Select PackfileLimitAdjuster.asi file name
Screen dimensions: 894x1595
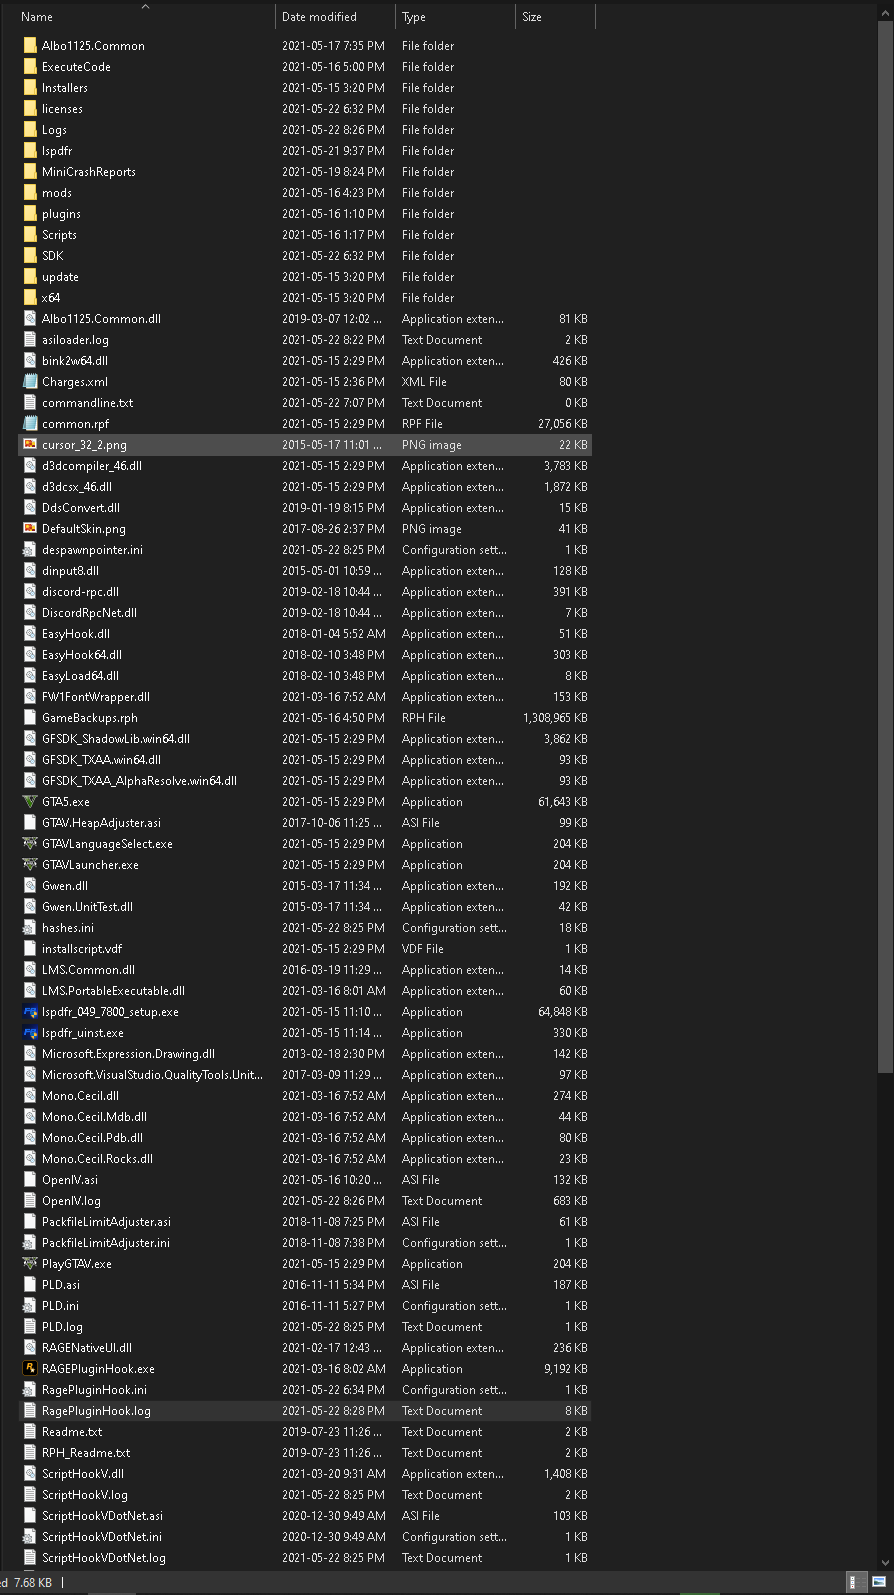(106, 1222)
